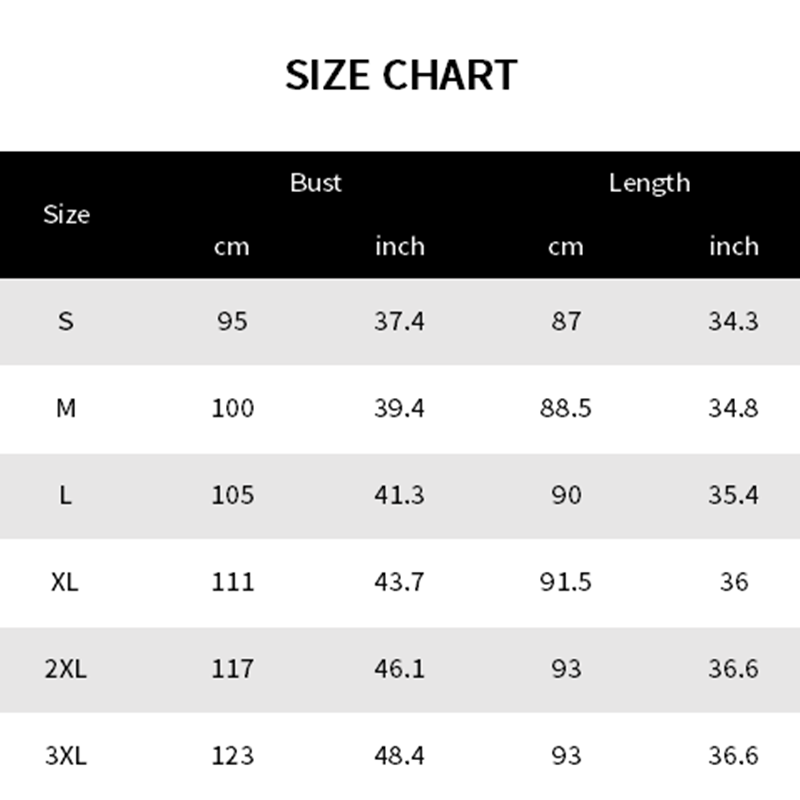Select the M size row label

(x=66, y=408)
